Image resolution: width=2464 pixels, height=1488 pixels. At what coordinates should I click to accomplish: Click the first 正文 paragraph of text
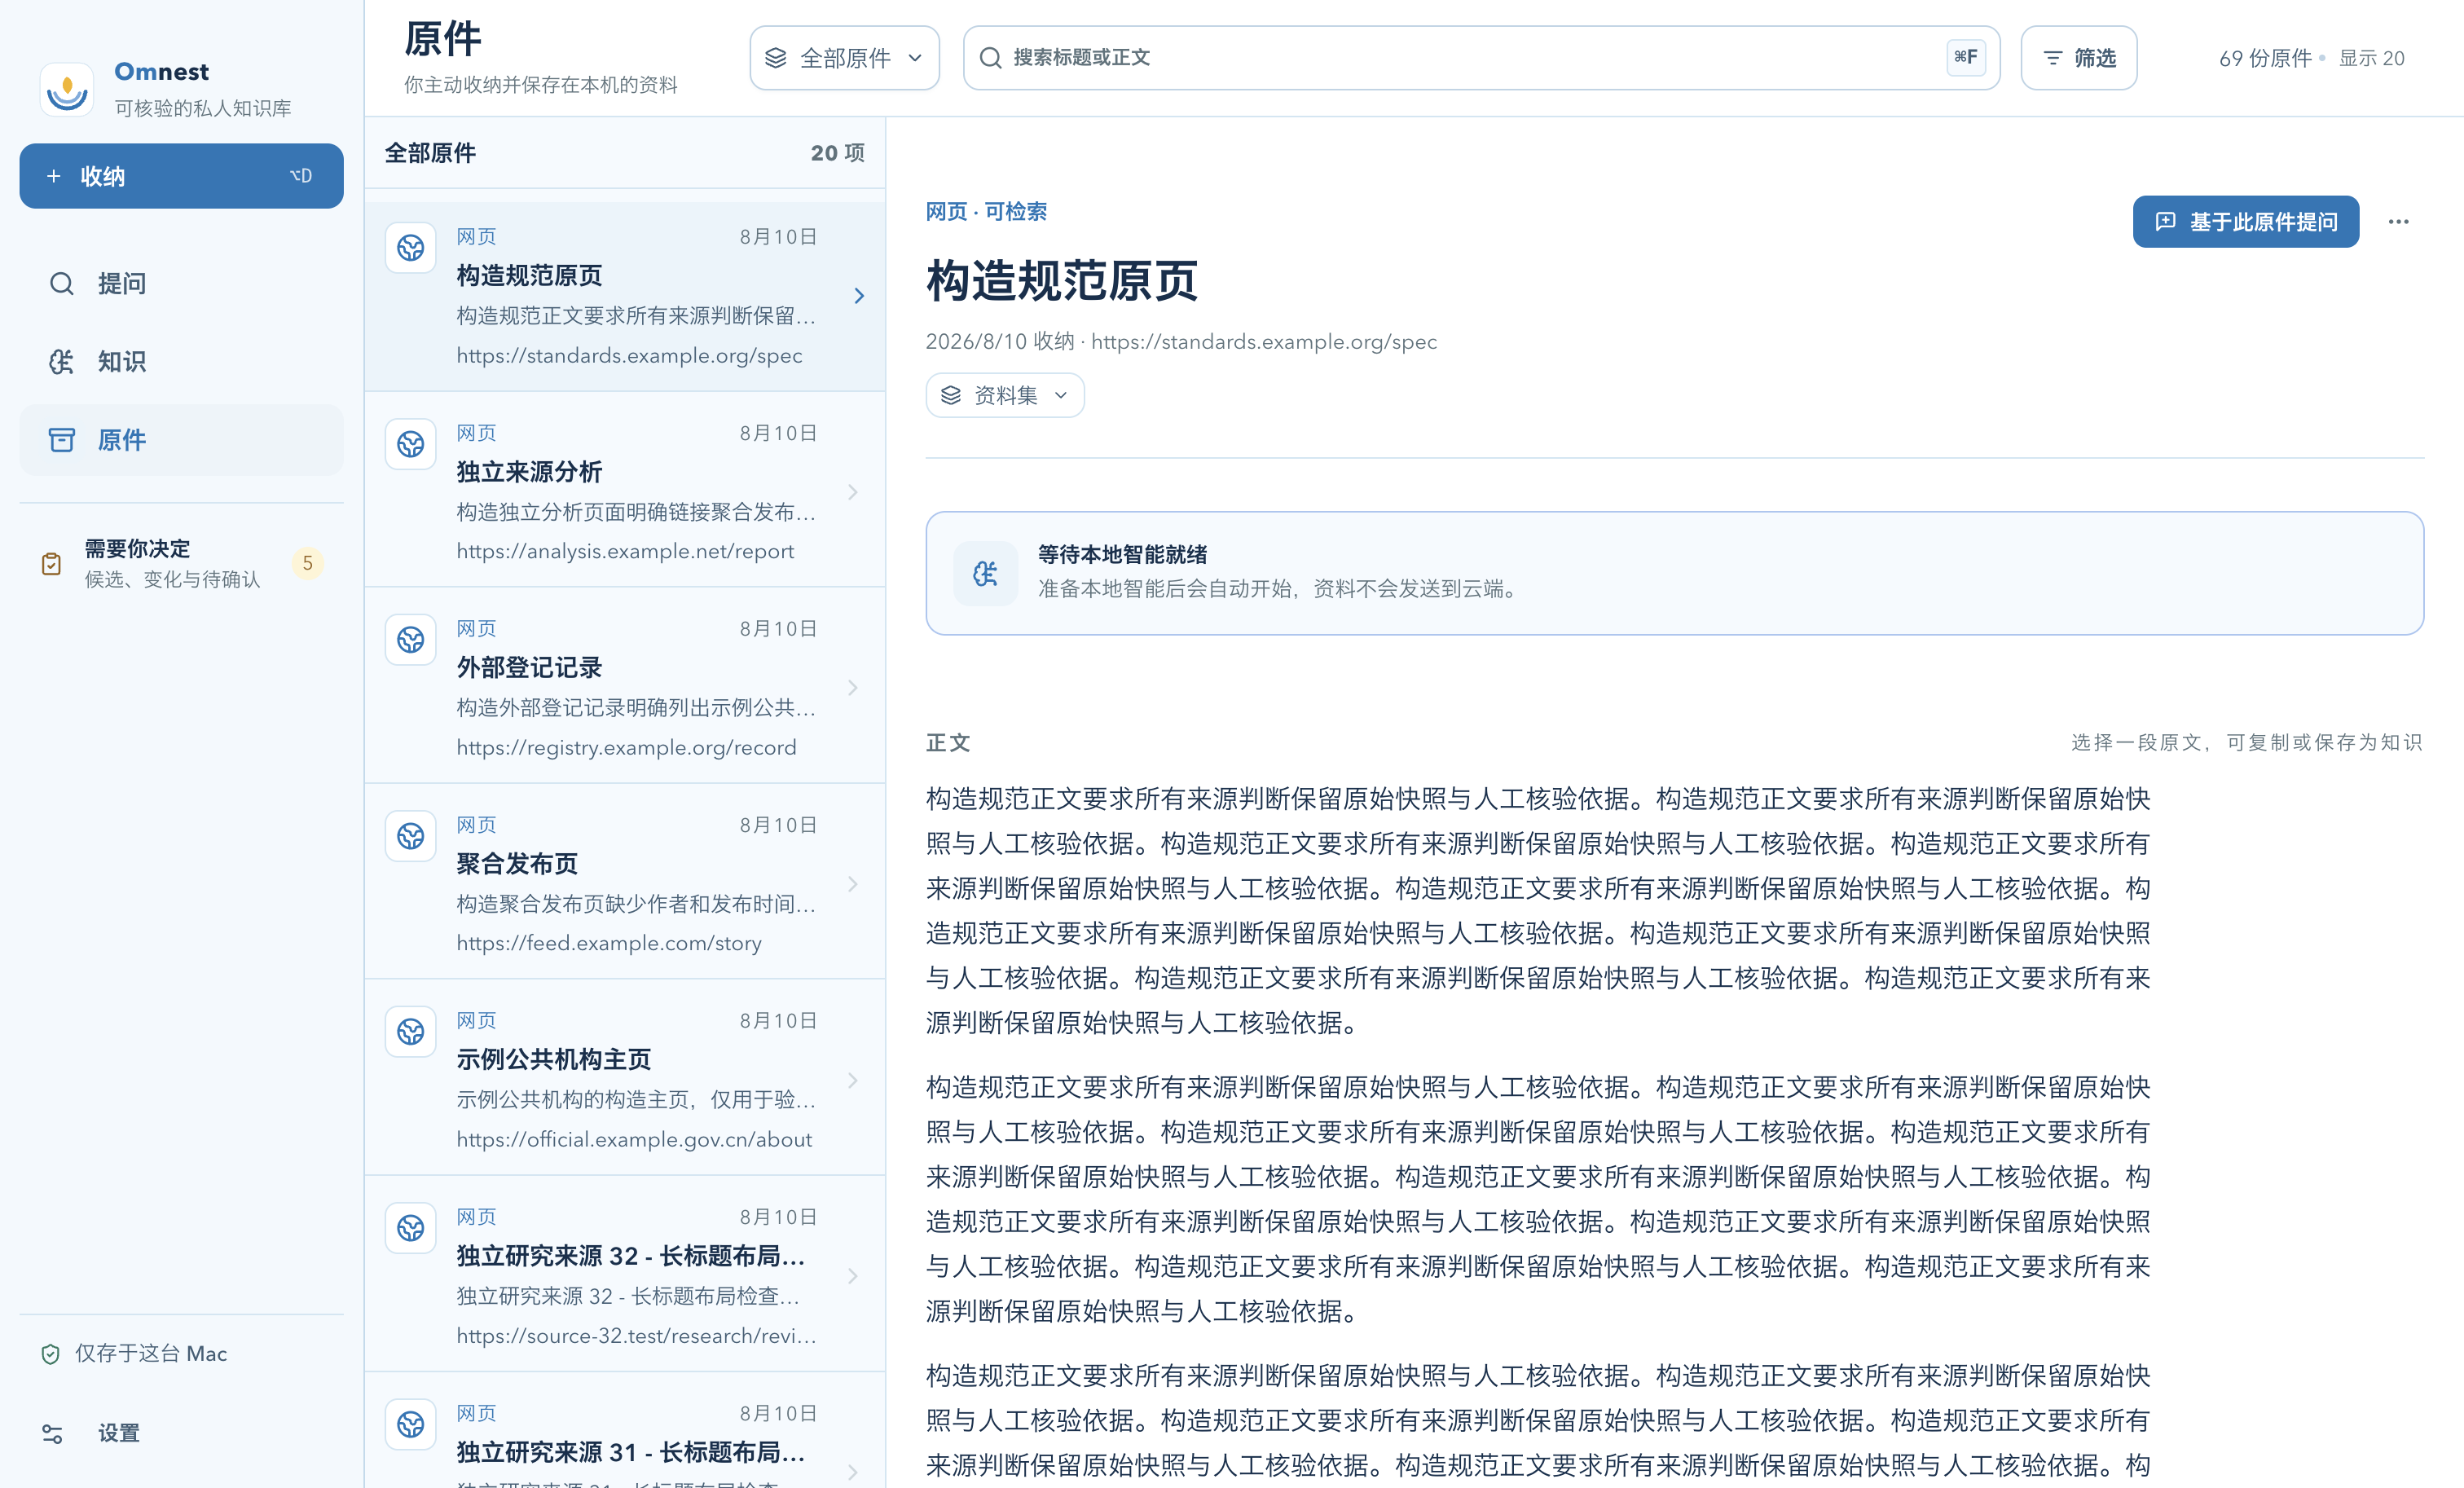point(1538,910)
